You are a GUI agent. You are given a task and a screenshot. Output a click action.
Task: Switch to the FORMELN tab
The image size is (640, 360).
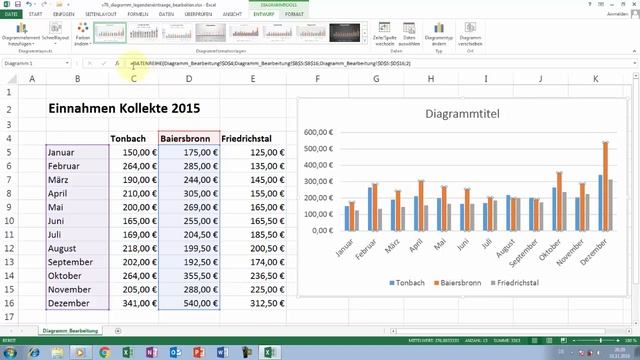tap(138, 14)
